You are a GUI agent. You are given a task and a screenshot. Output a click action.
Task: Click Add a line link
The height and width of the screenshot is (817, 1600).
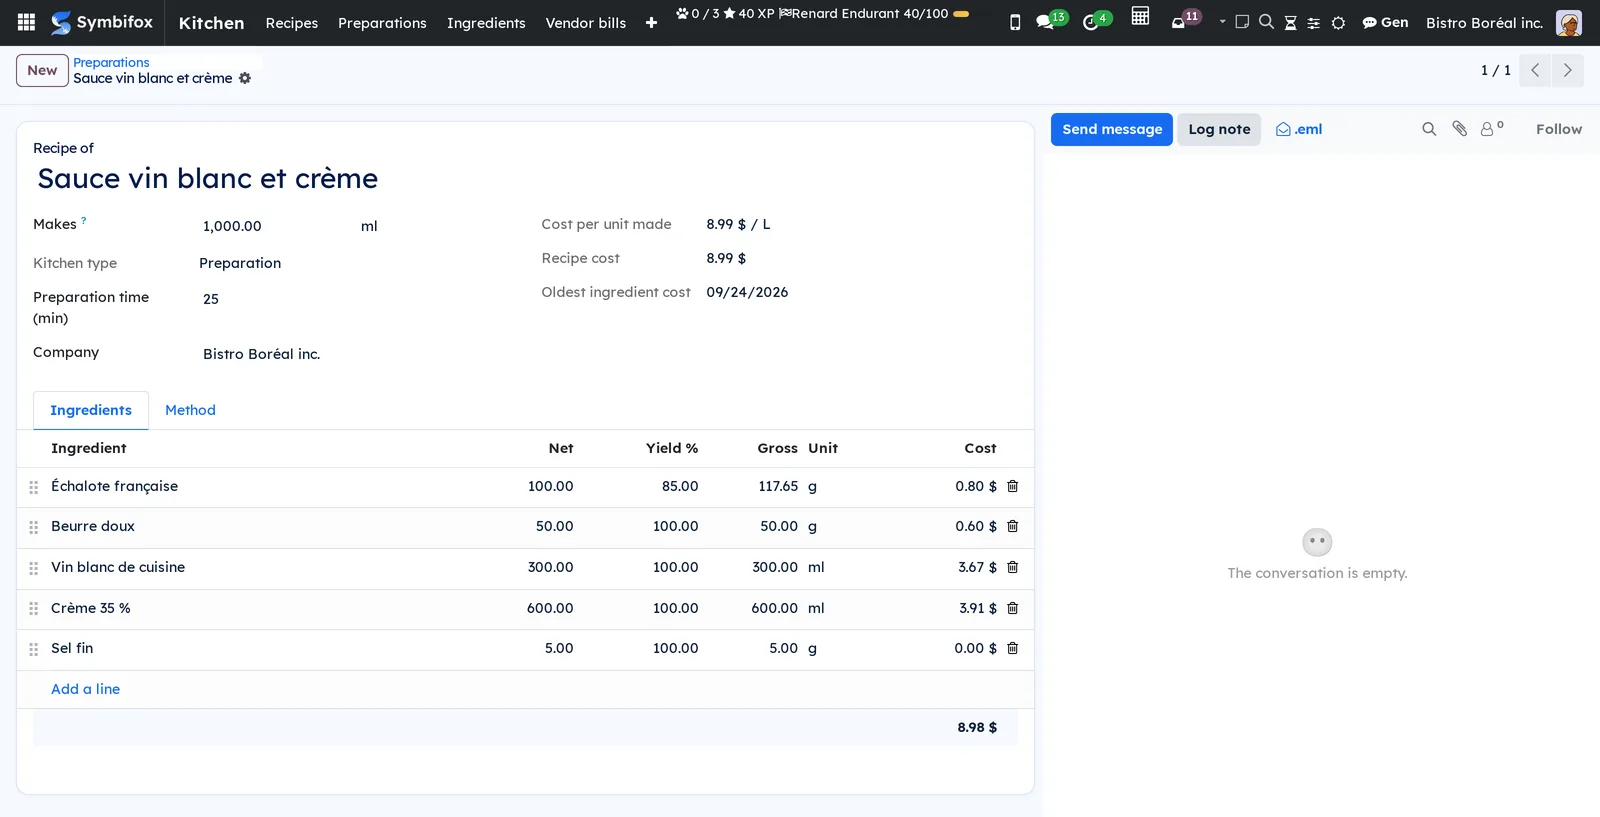[x=86, y=689]
